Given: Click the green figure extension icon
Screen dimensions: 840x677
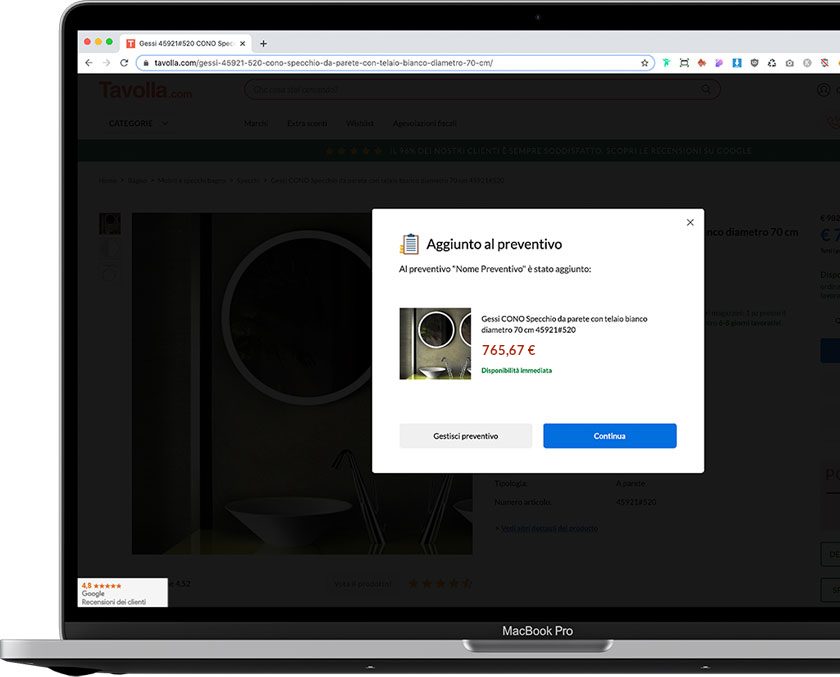Looking at the screenshot, I should point(666,63).
